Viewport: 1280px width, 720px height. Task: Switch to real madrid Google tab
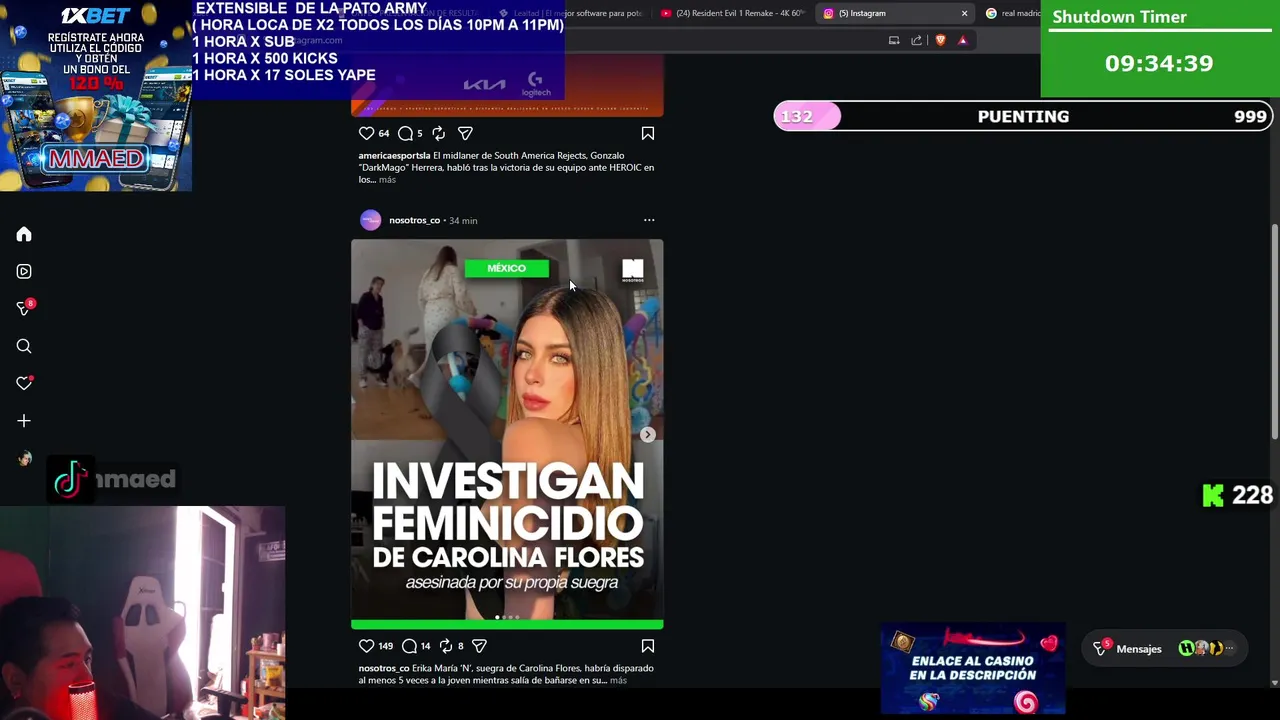coord(1011,13)
